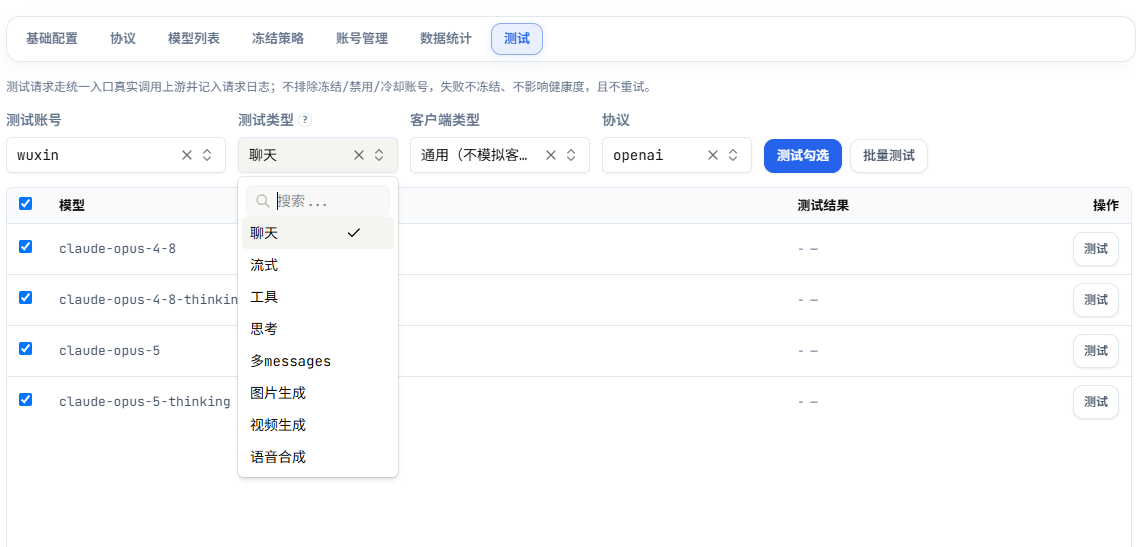The width and height of the screenshot is (1136, 547).
Task: Run 测试 for claude-opus-5-thinking
Action: (1096, 401)
